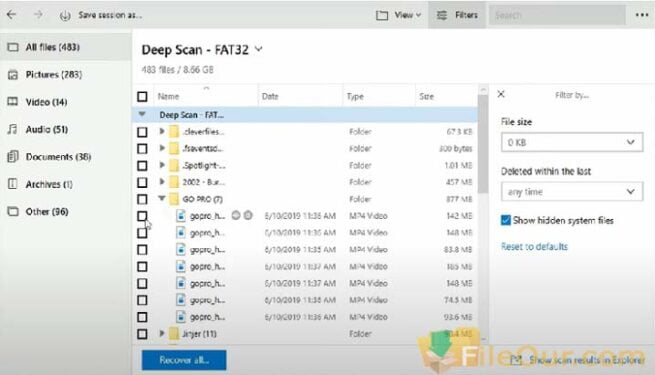Screen dimensions: 655x375
Task: Click second gray circle icon on first gopro row
Action: click(248, 215)
